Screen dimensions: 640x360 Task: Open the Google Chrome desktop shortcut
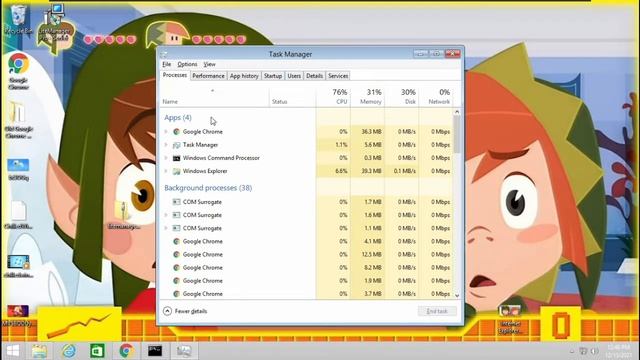tap(18, 71)
